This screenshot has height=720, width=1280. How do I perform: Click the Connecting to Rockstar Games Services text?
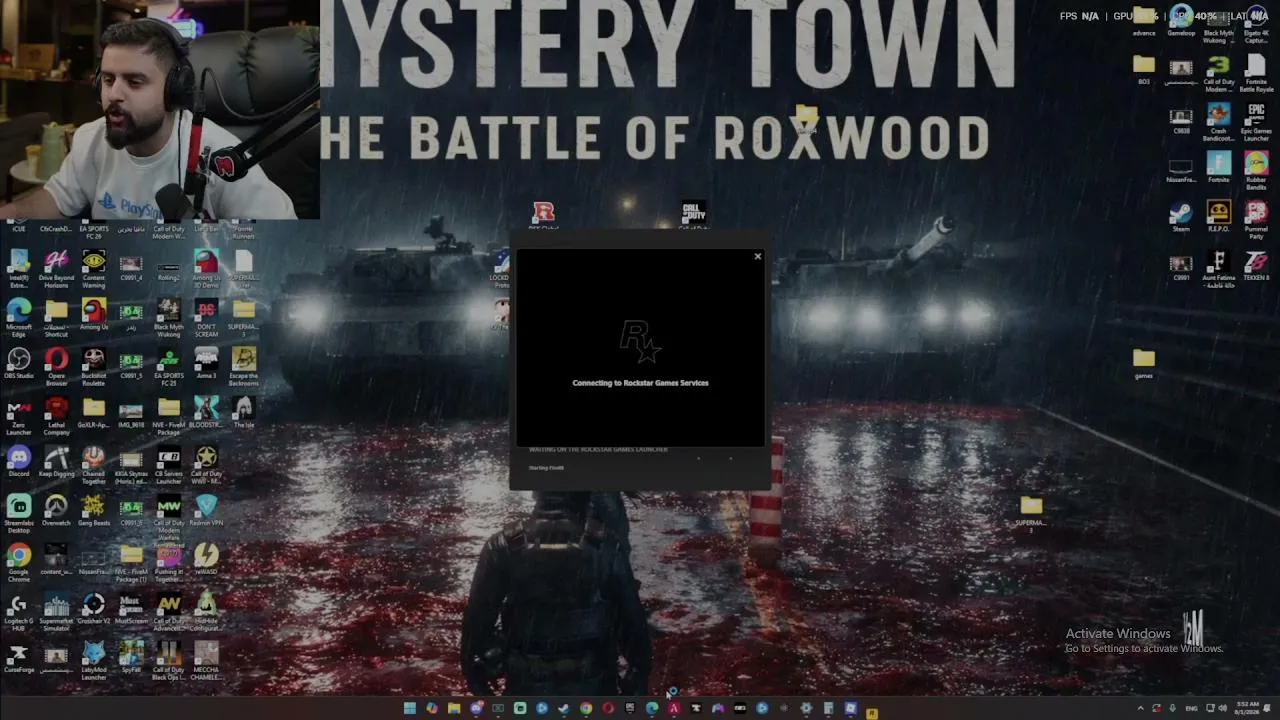tap(640, 383)
